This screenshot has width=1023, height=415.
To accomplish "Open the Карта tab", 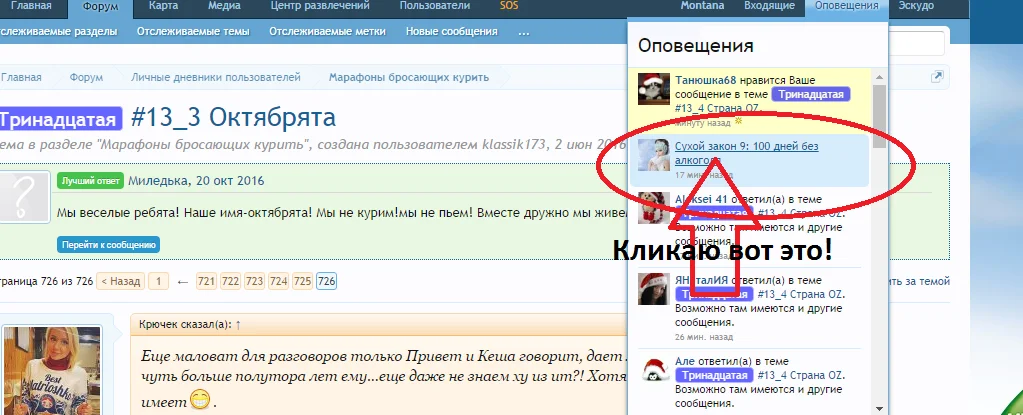I will [163, 6].
